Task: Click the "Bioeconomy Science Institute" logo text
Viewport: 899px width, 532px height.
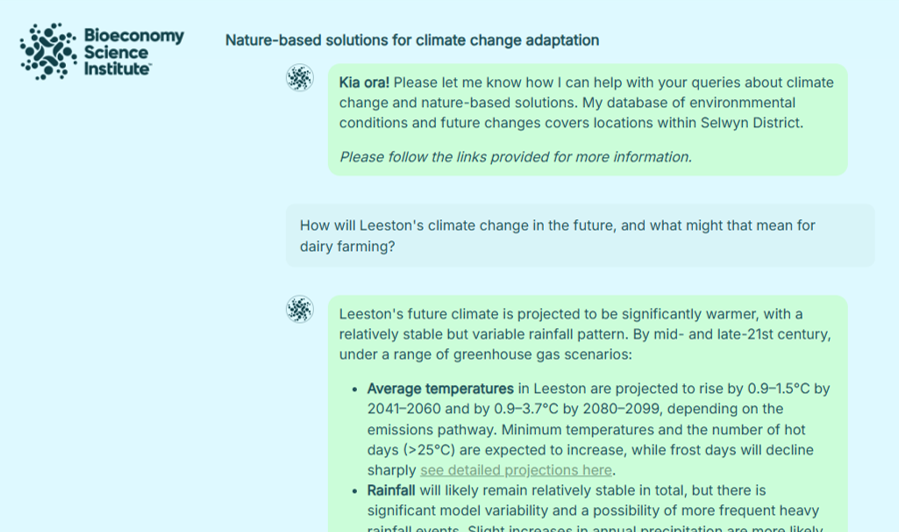Action: click(133, 52)
